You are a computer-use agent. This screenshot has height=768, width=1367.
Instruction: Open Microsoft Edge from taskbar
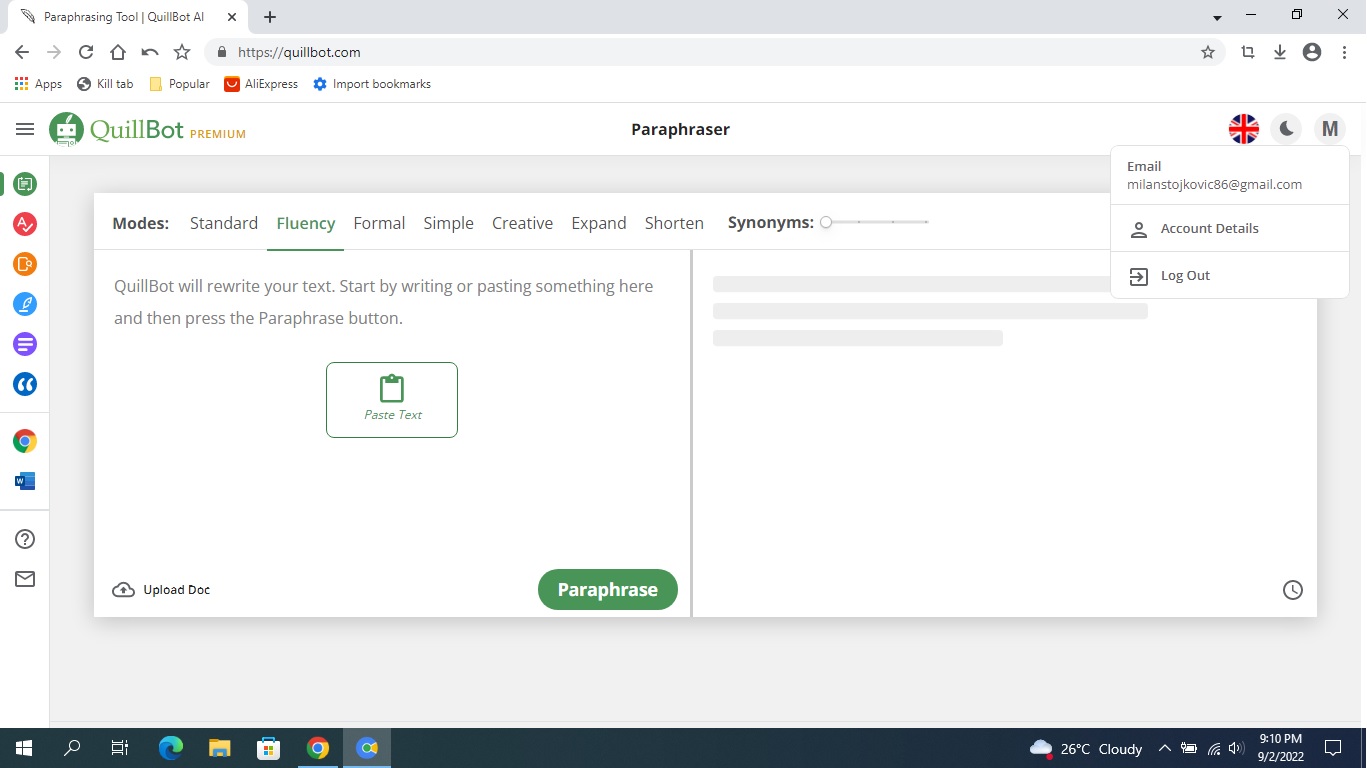(171, 748)
